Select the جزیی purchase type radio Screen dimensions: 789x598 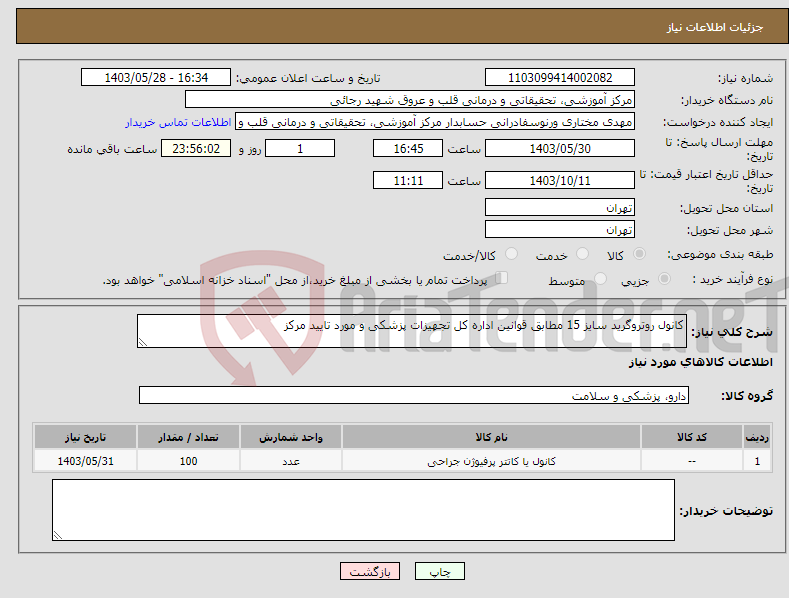664,278
